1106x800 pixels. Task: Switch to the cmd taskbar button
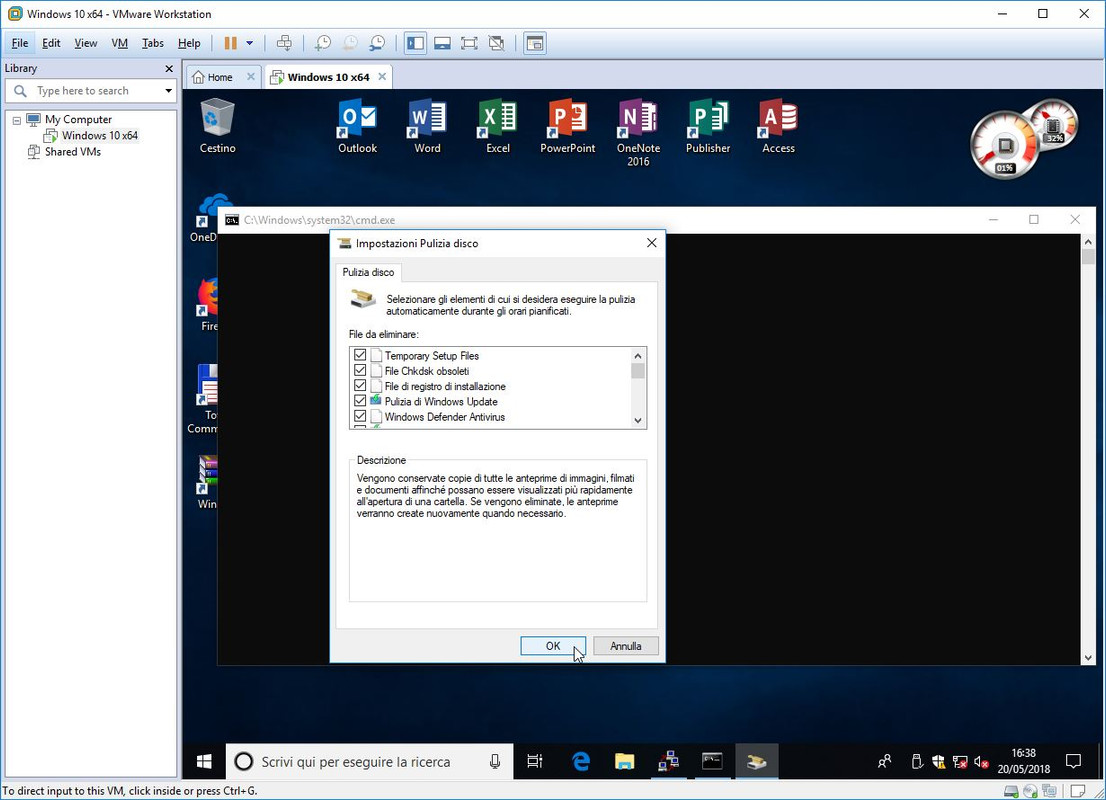[712, 761]
